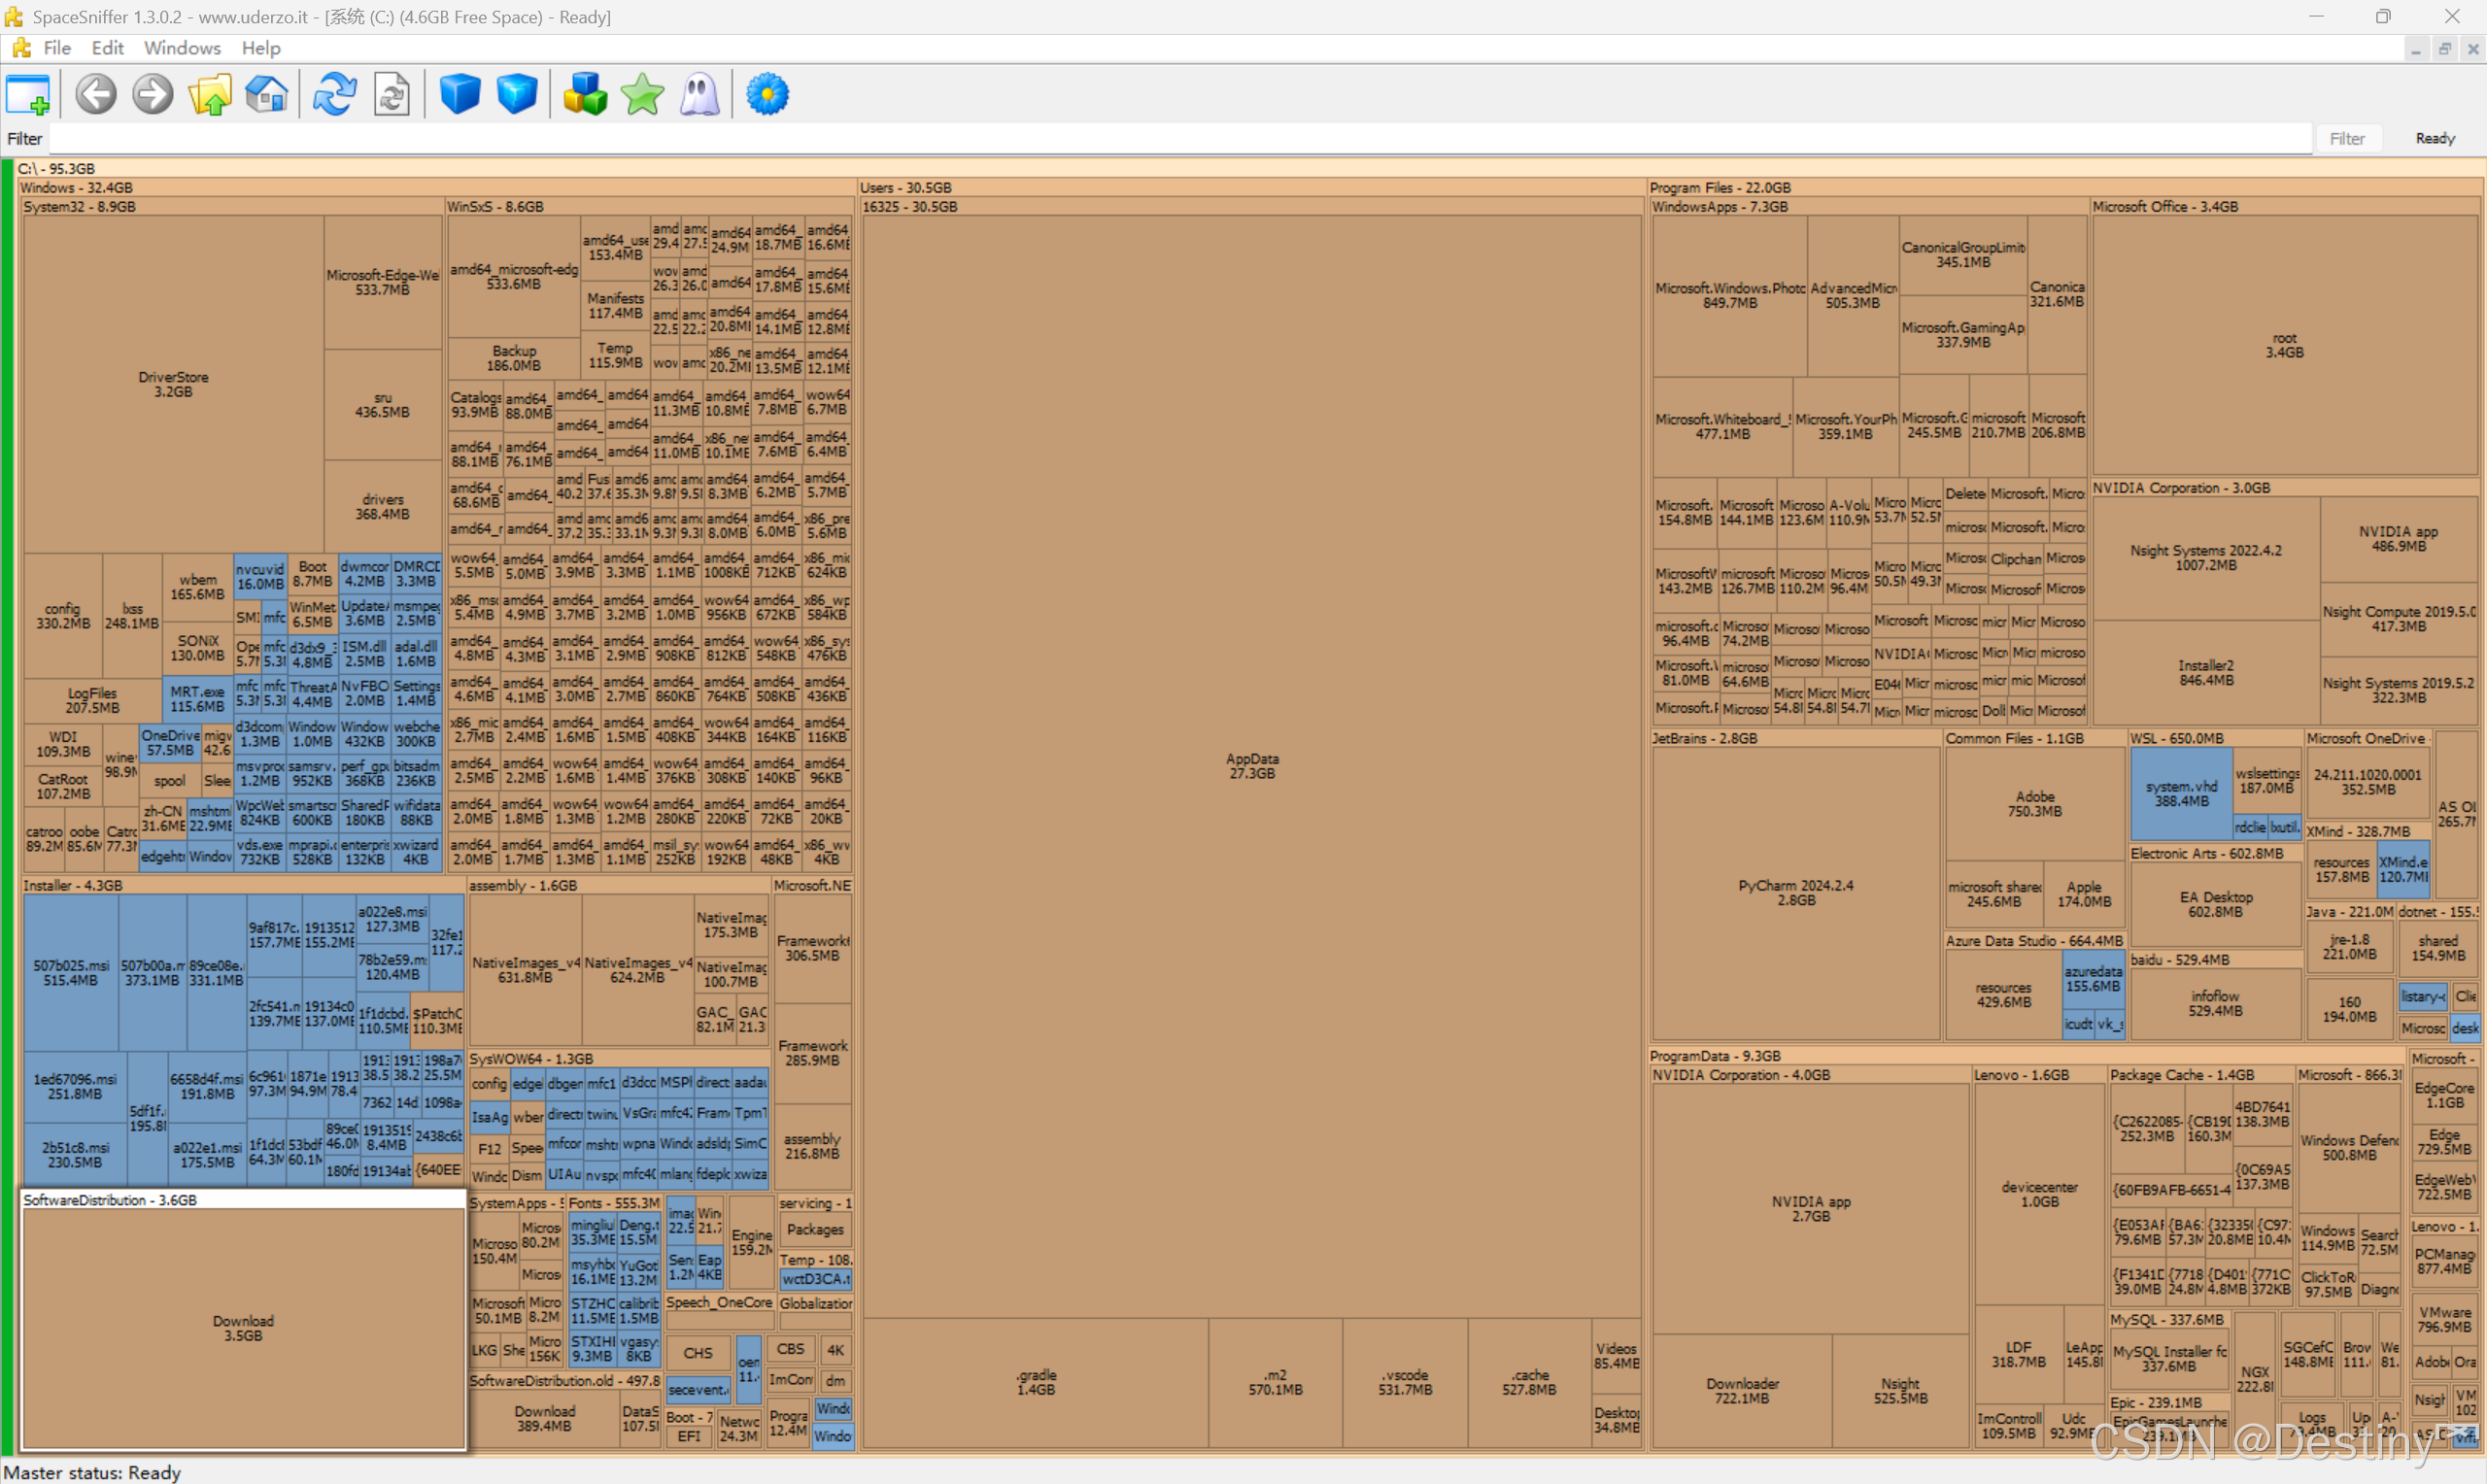Click the PyCharm 2024.2.4 block

[x=1795, y=892]
